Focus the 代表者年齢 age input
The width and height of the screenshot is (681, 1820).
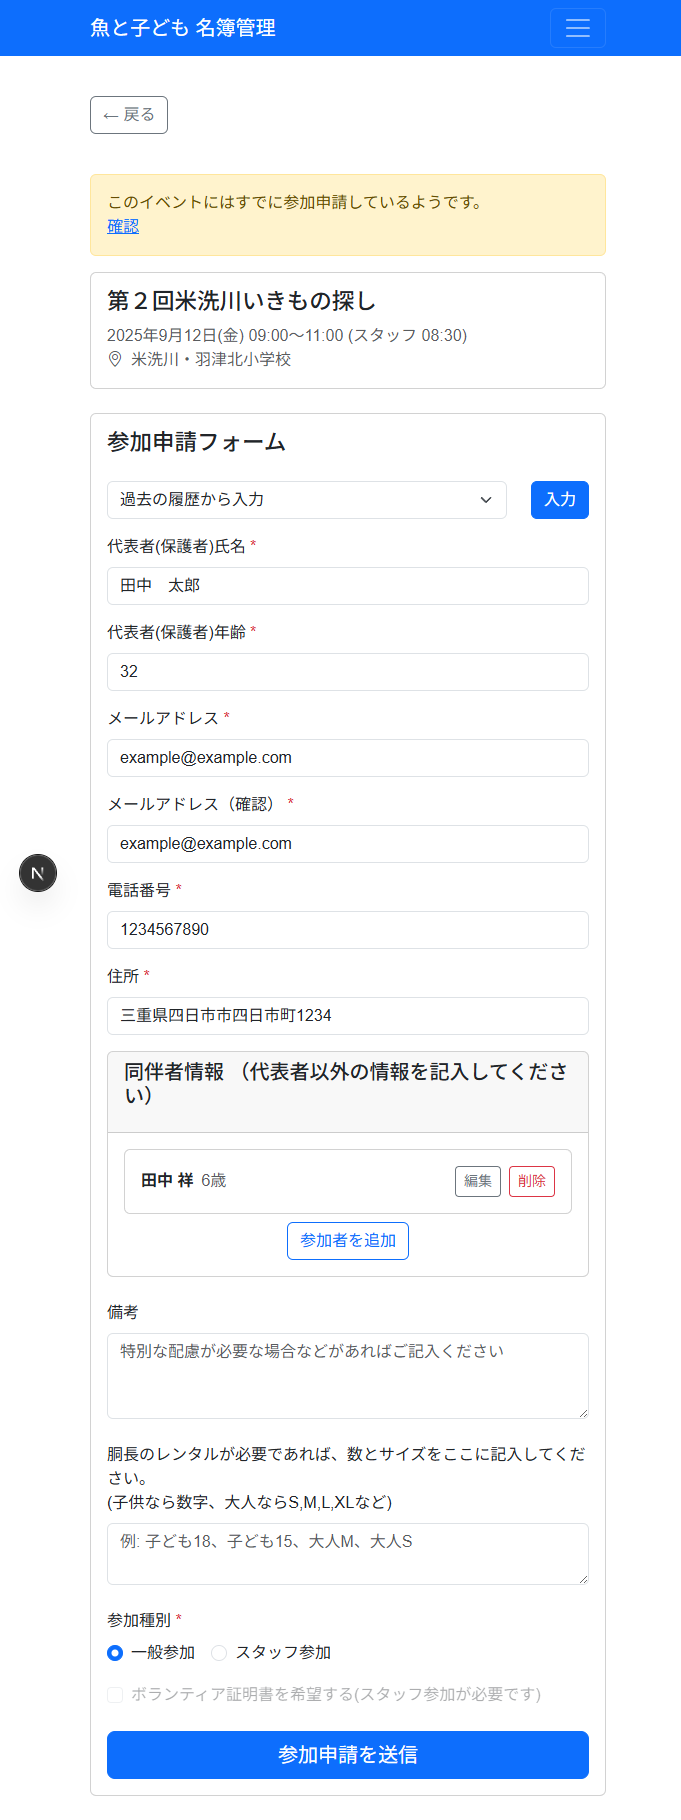pos(347,672)
